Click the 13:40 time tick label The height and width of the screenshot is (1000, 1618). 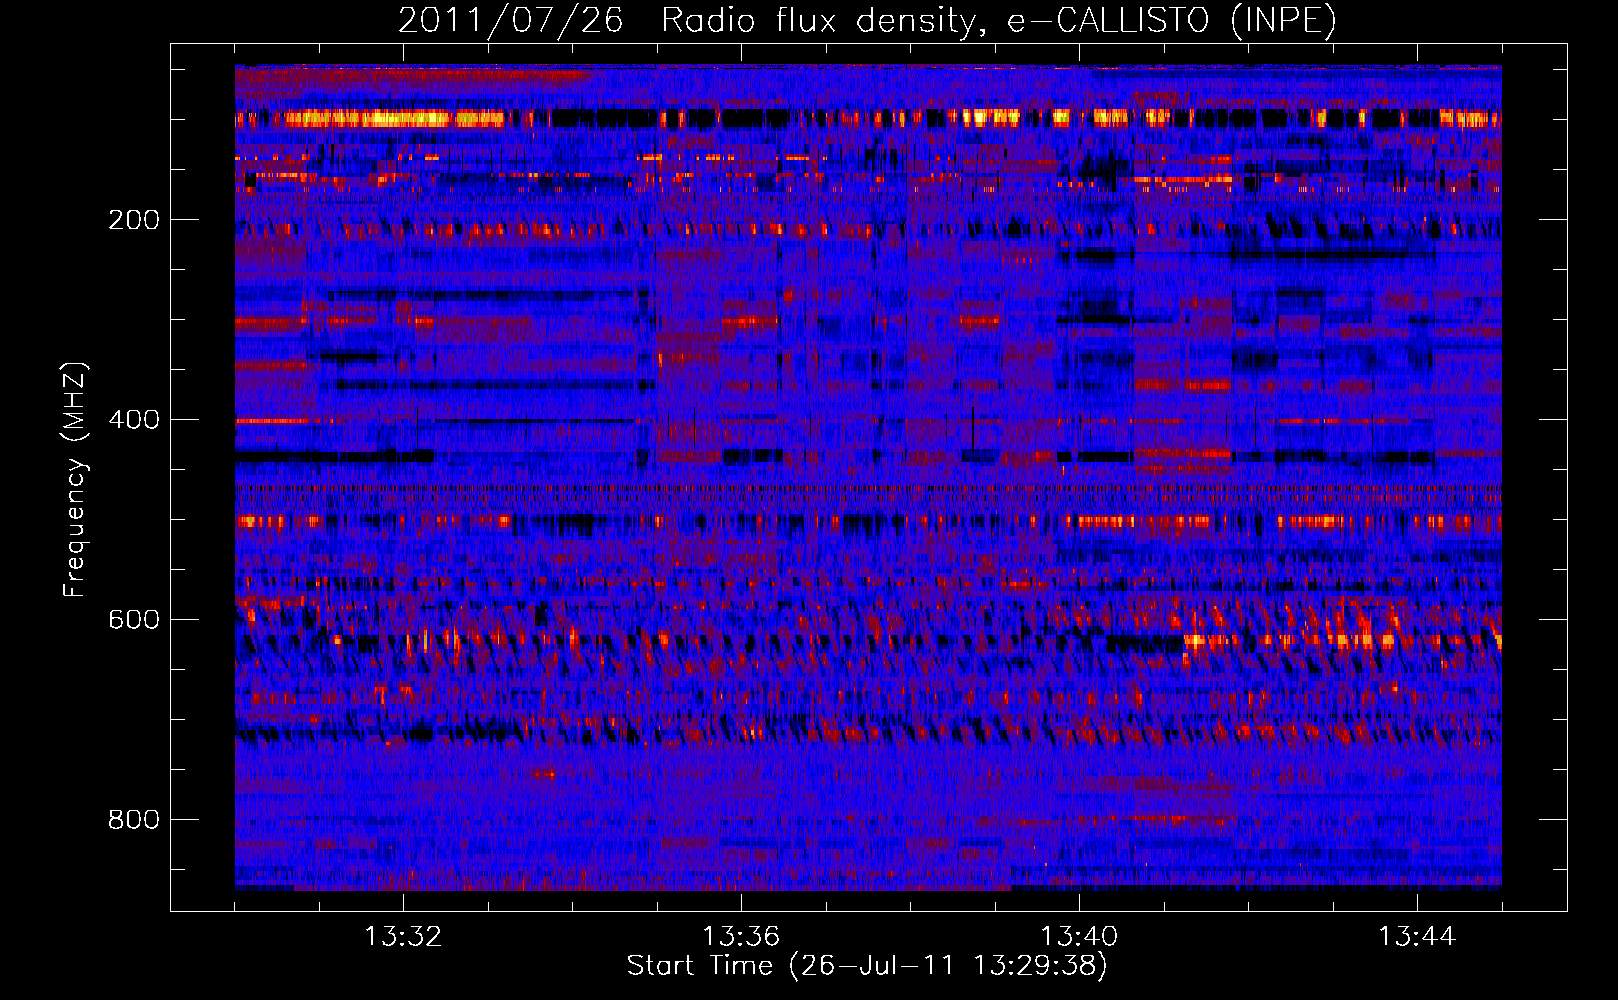1079,937
